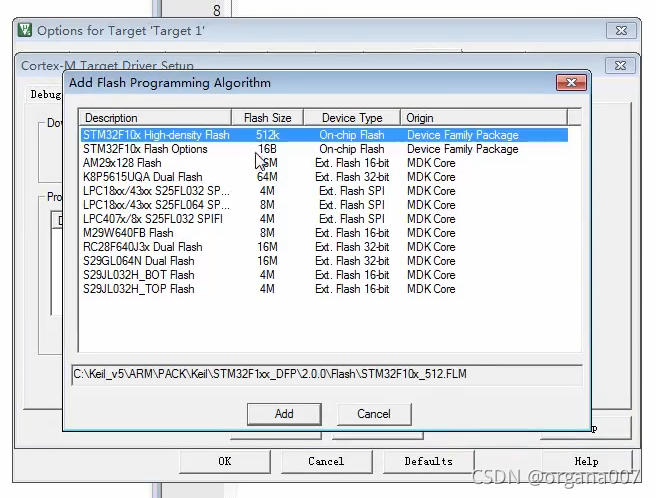The width and height of the screenshot is (656, 498).
Task: Cancel the Add Flash Programming Algorithm dialog
Action: point(374,414)
